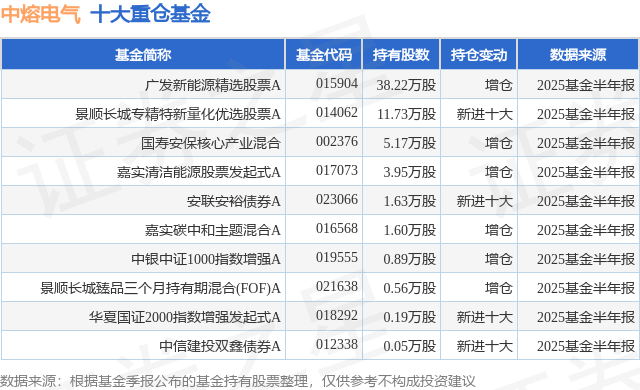640x390 pixels.
Task: Click the 持仓变动 column header
Action: pos(478,55)
